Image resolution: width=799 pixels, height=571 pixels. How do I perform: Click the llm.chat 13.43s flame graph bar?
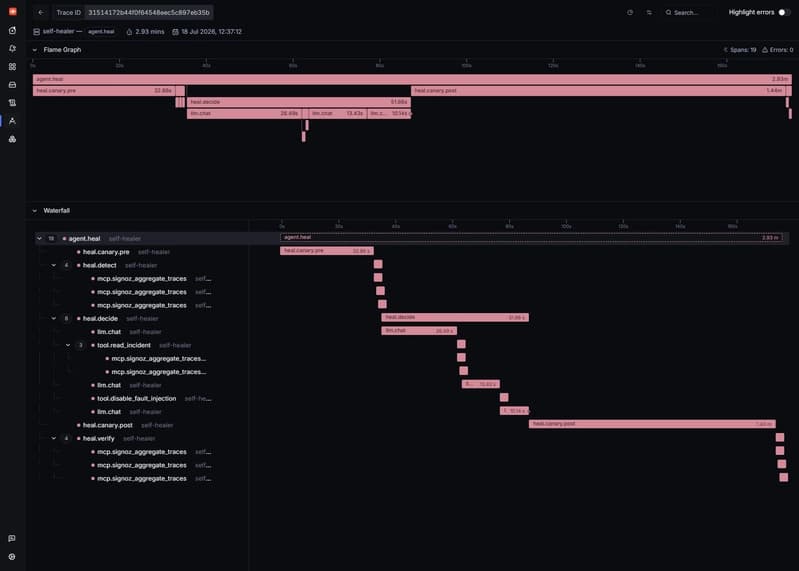click(x=337, y=114)
